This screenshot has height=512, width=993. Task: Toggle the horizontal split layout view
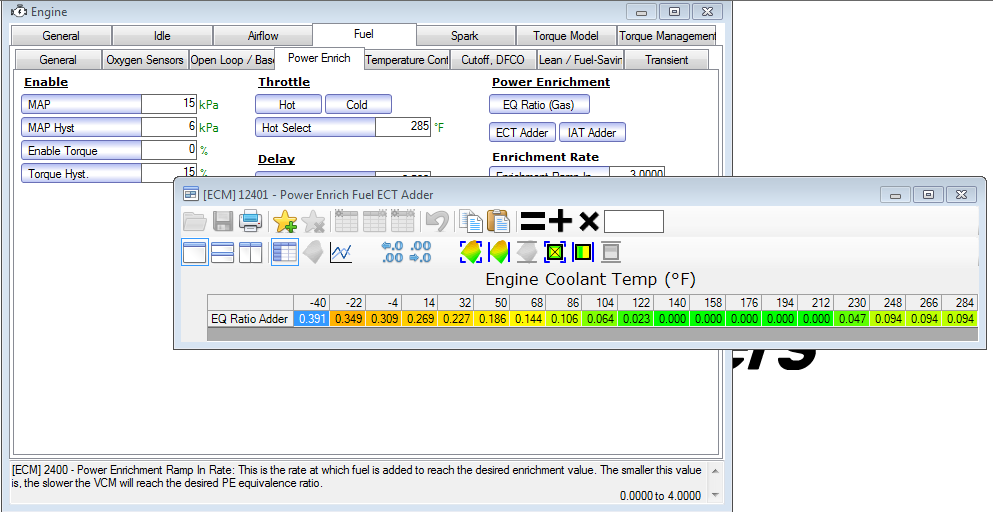tap(222, 253)
